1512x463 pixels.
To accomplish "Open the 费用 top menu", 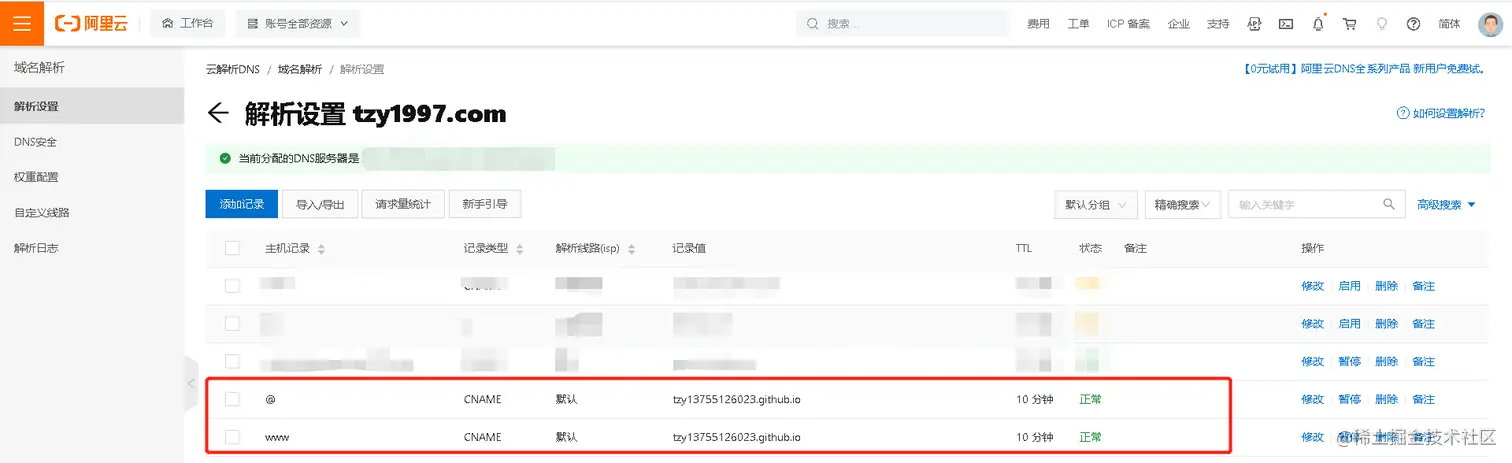I will click(x=1038, y=23).
